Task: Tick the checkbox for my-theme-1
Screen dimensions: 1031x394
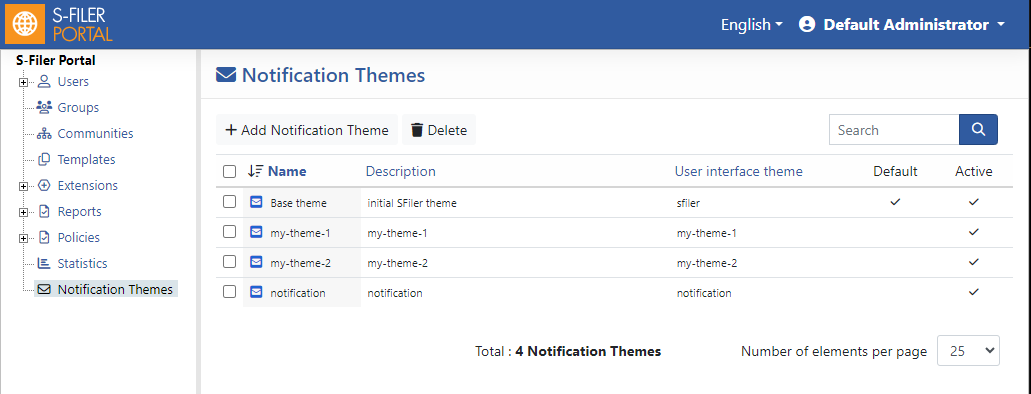Action: click(x=229, y=232)
